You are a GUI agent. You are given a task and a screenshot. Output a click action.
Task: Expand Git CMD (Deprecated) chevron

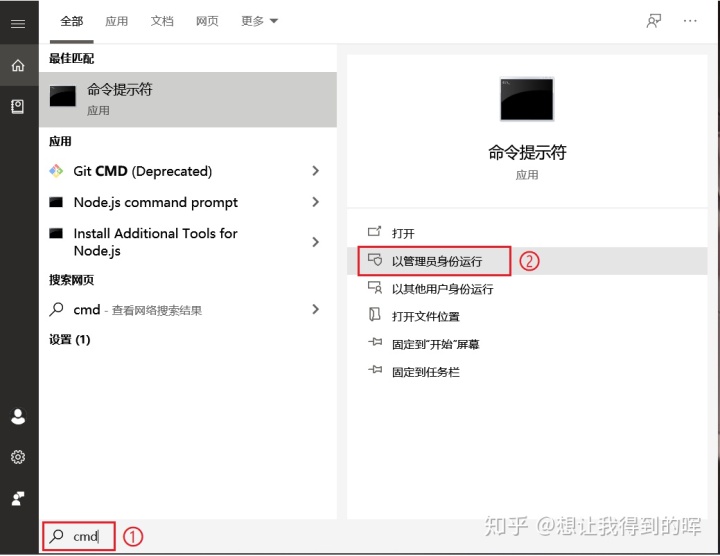[315, 171]
